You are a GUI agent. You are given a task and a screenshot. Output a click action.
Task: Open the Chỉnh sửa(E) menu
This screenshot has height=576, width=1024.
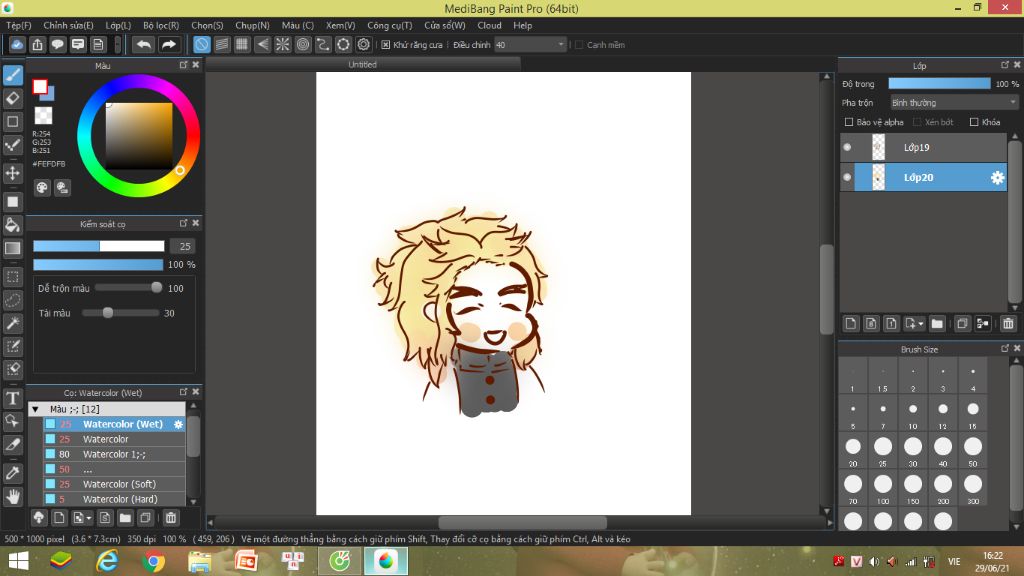point(68,25)
